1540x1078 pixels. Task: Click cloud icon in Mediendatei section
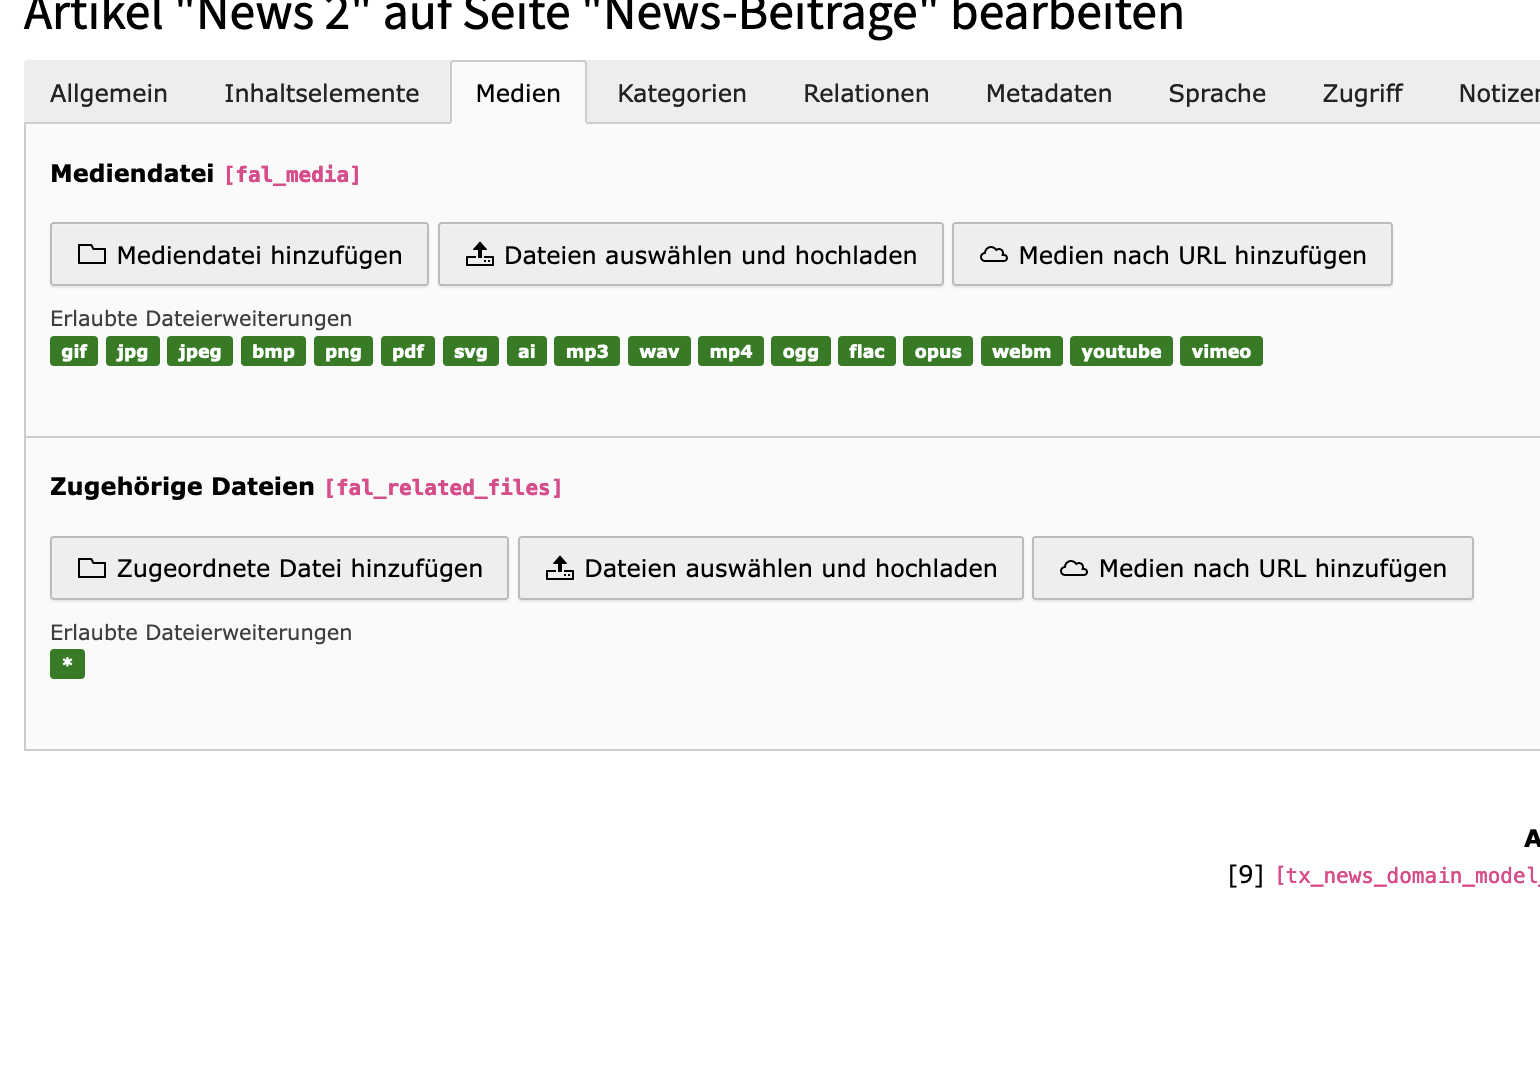(x=993, y=255)
